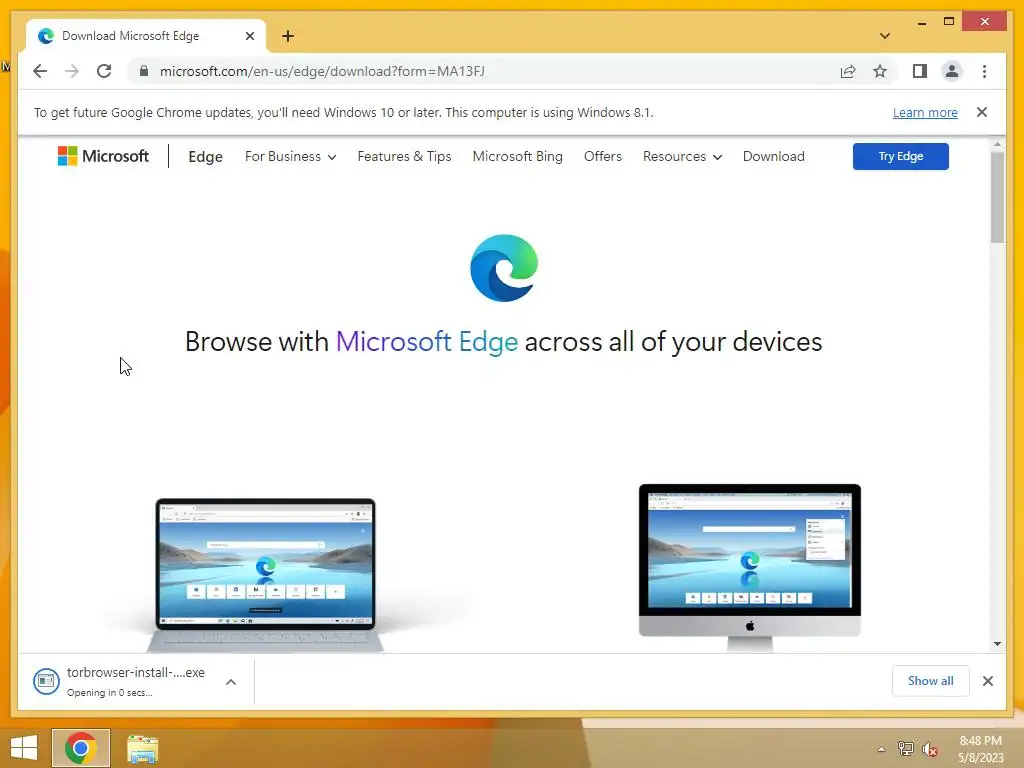Image resolution: width=1024 pixels, height=768 pixels.
Task: Open the Chrome three-dot menu
Action: tap(984, 71)
